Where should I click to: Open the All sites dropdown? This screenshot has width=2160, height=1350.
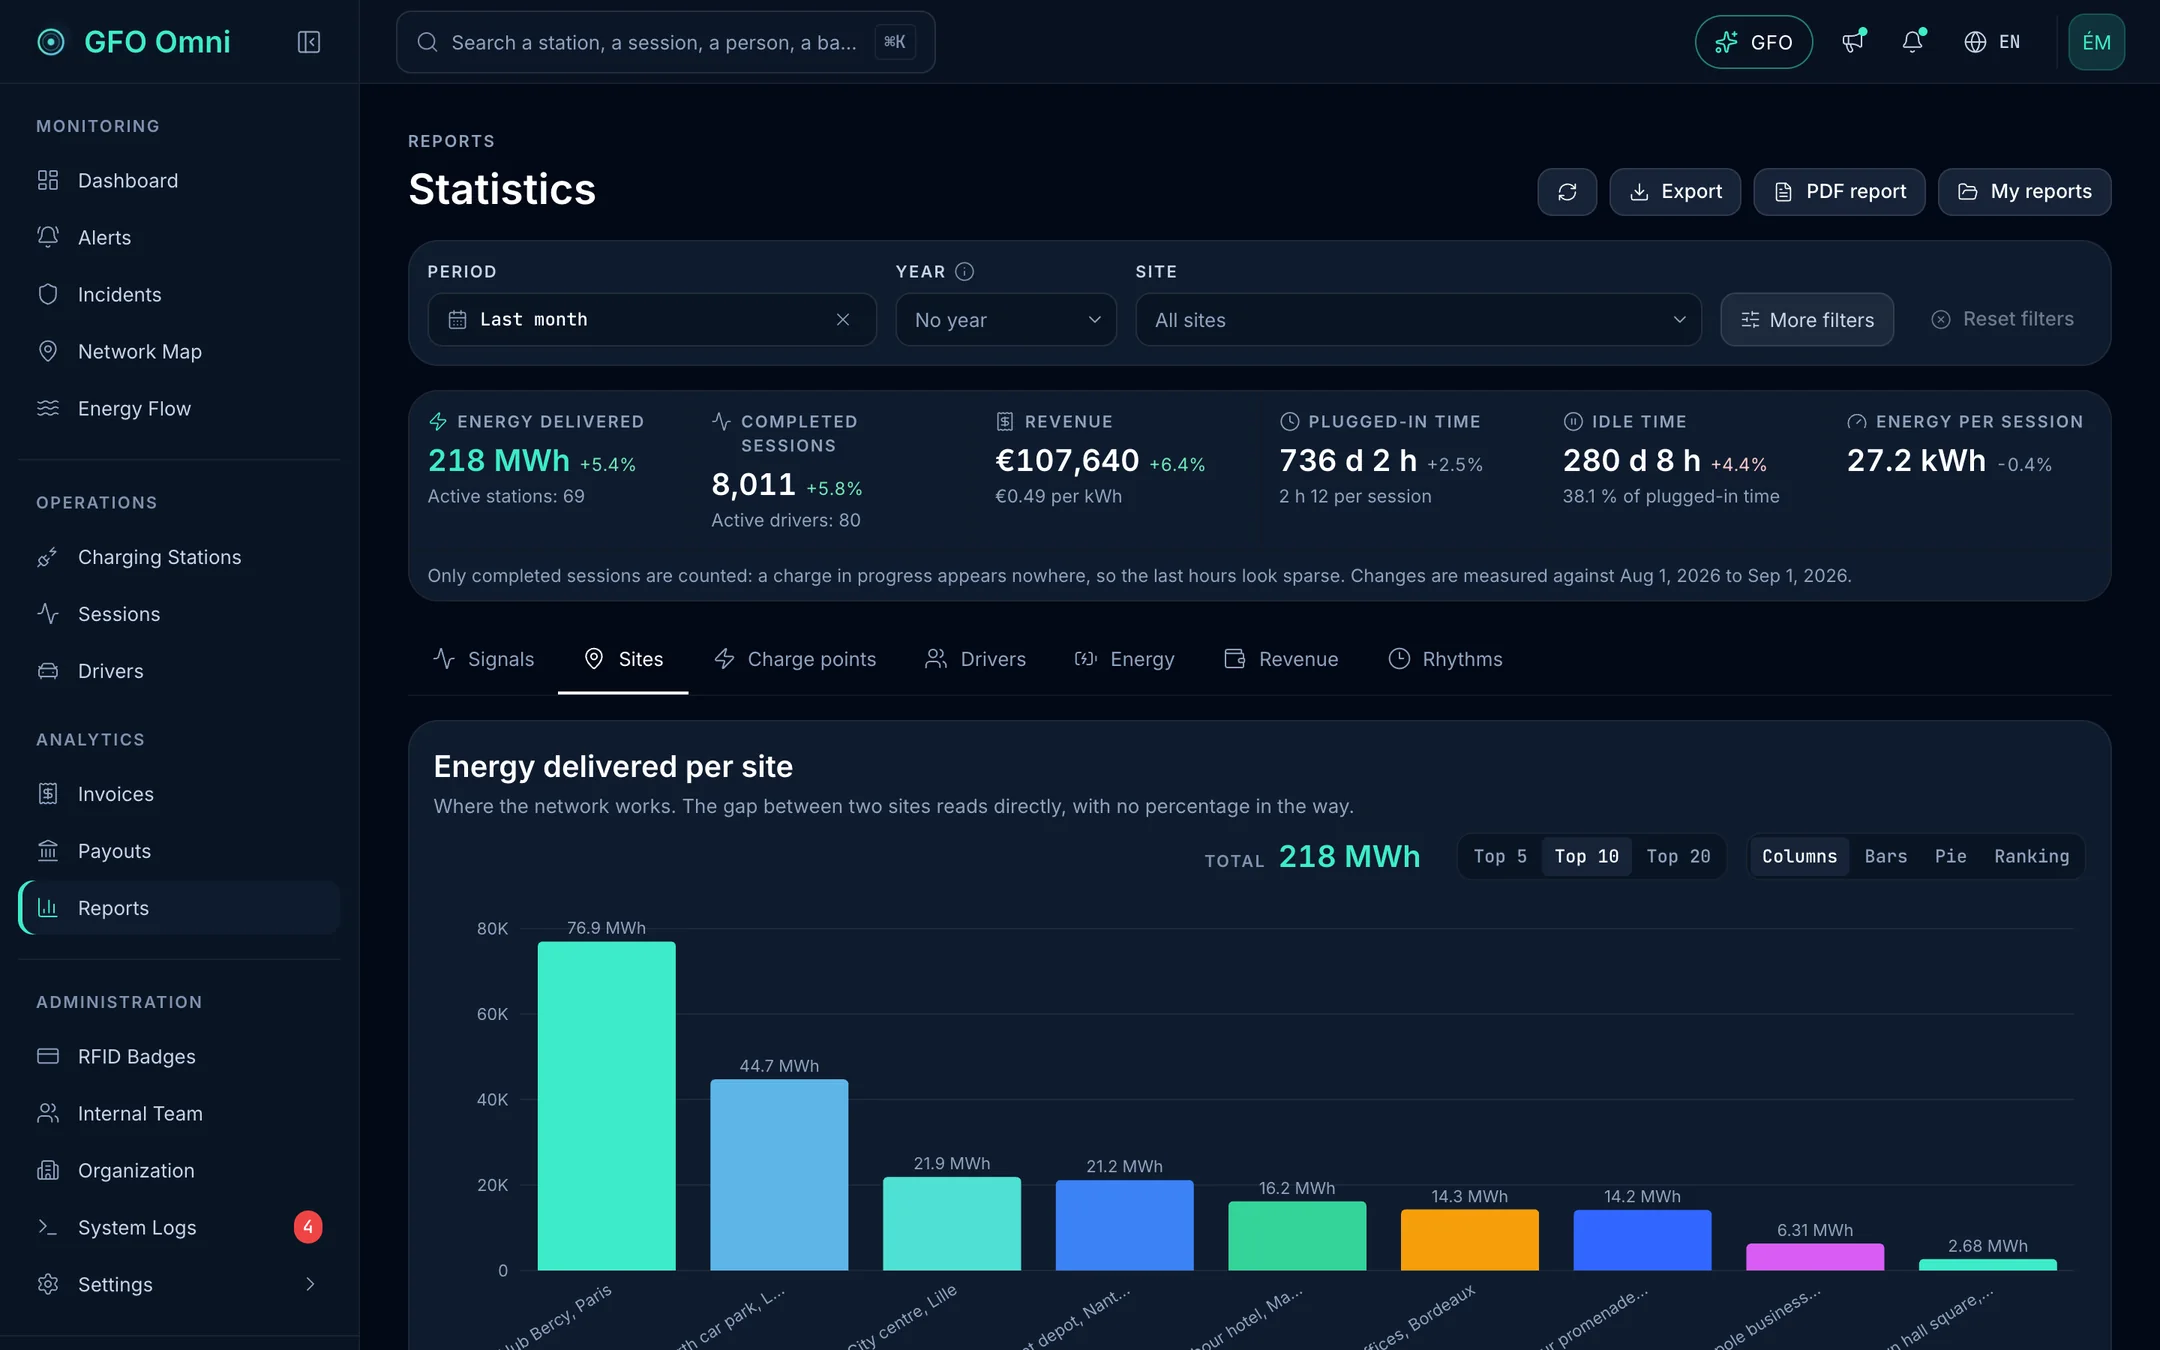tap(1418, 320)
